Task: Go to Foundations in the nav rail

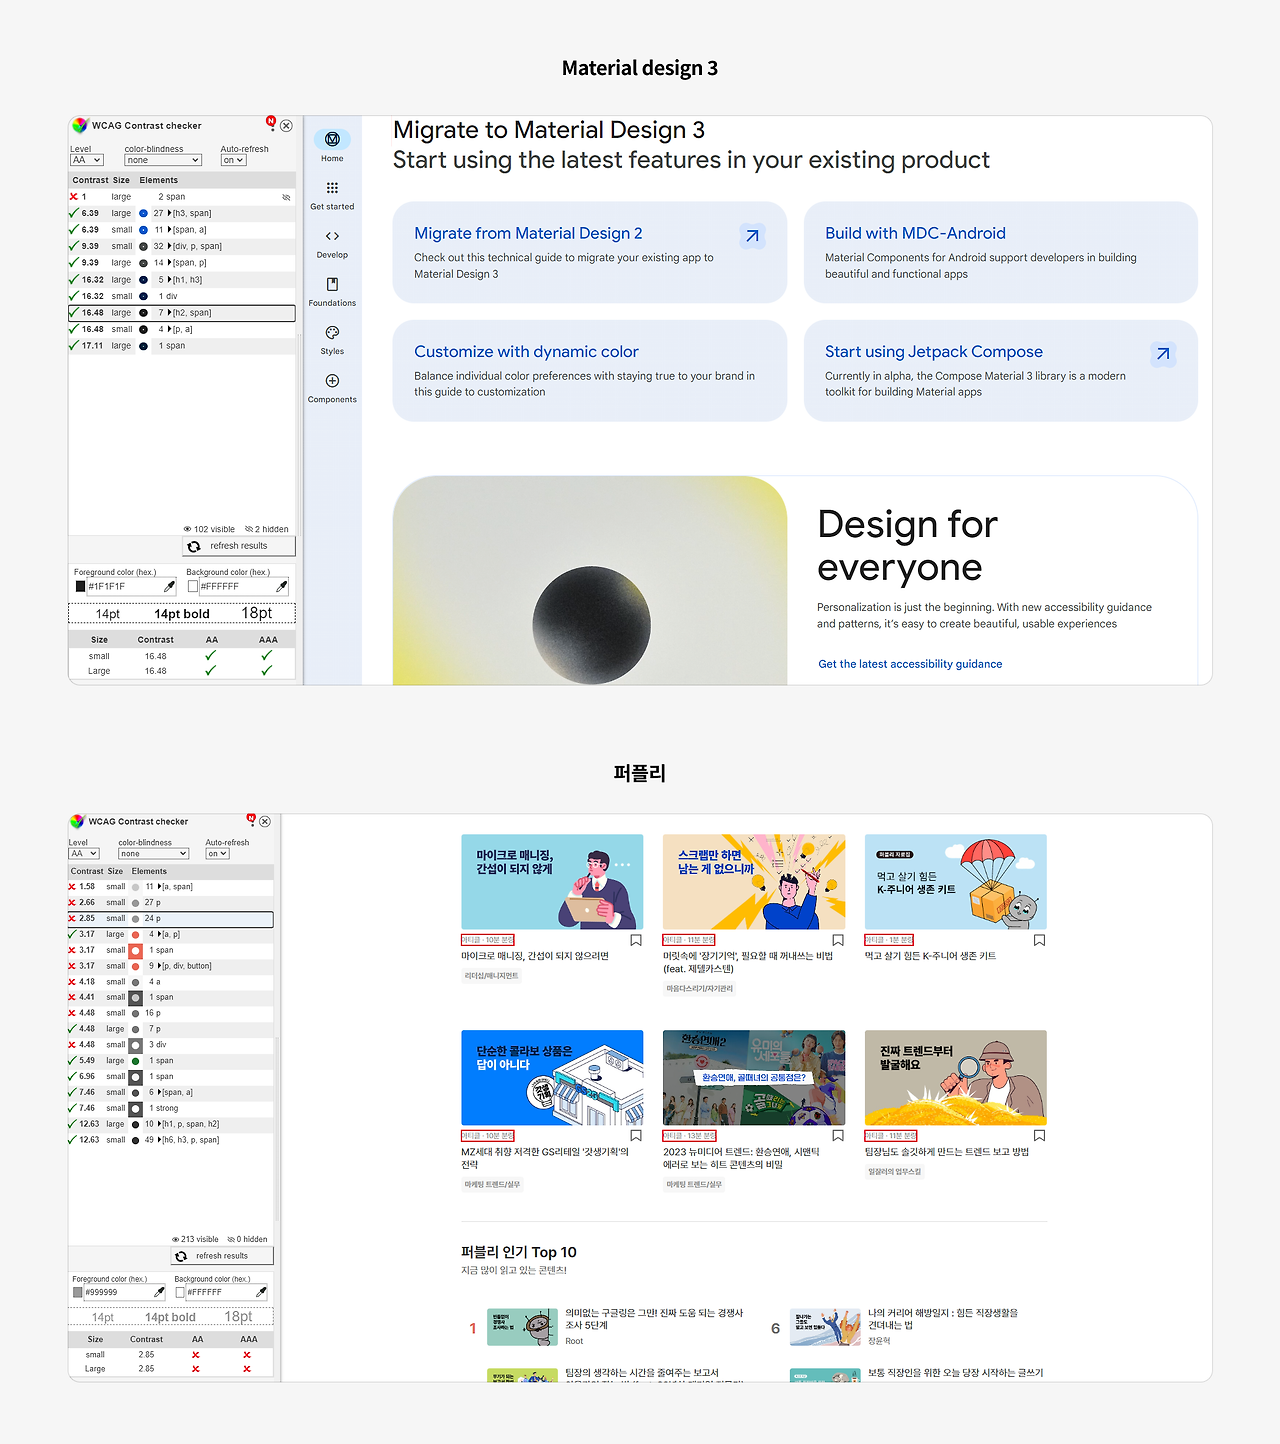Action: coord(332,291)
